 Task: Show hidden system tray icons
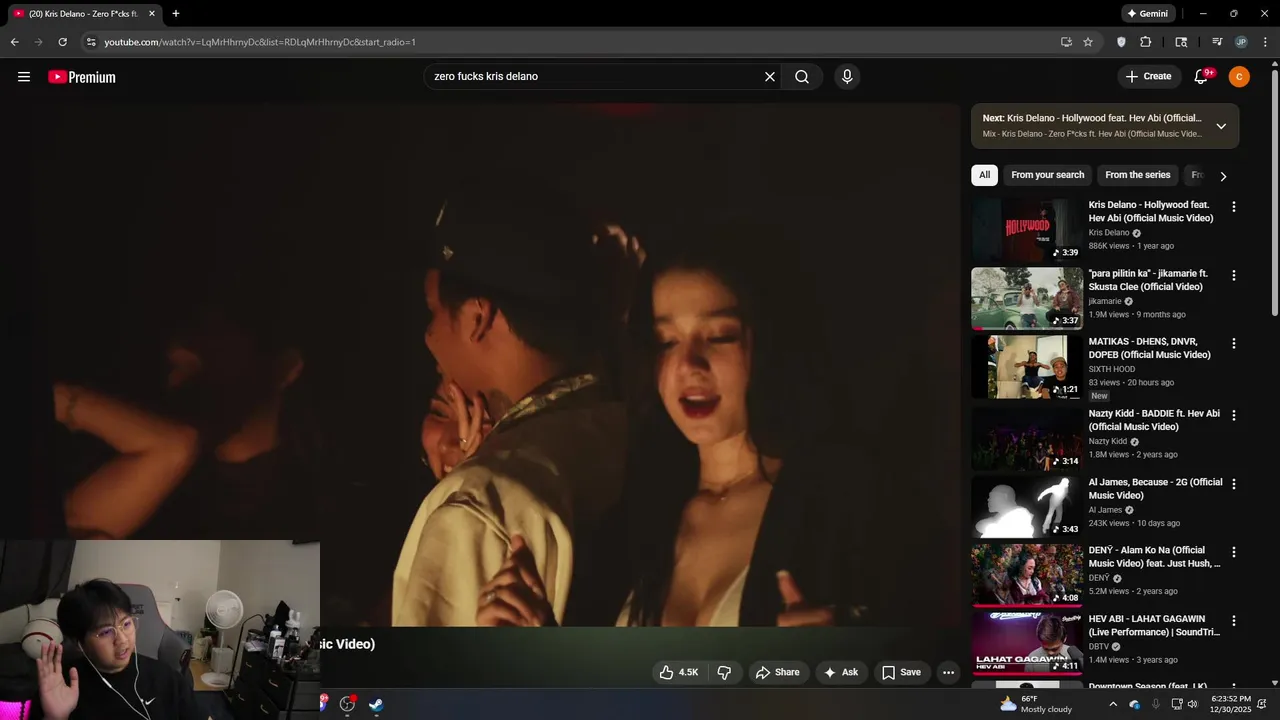point(1113,704)
